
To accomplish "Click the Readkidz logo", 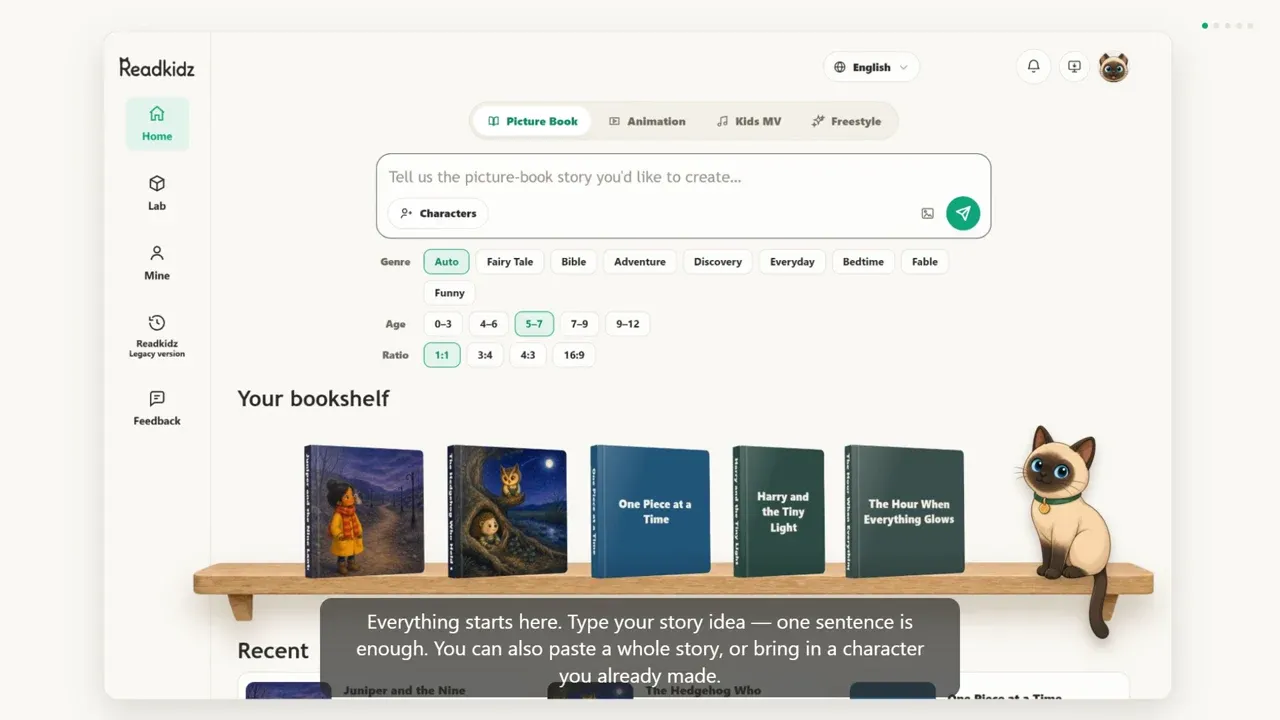I will (x=157, y=67).
